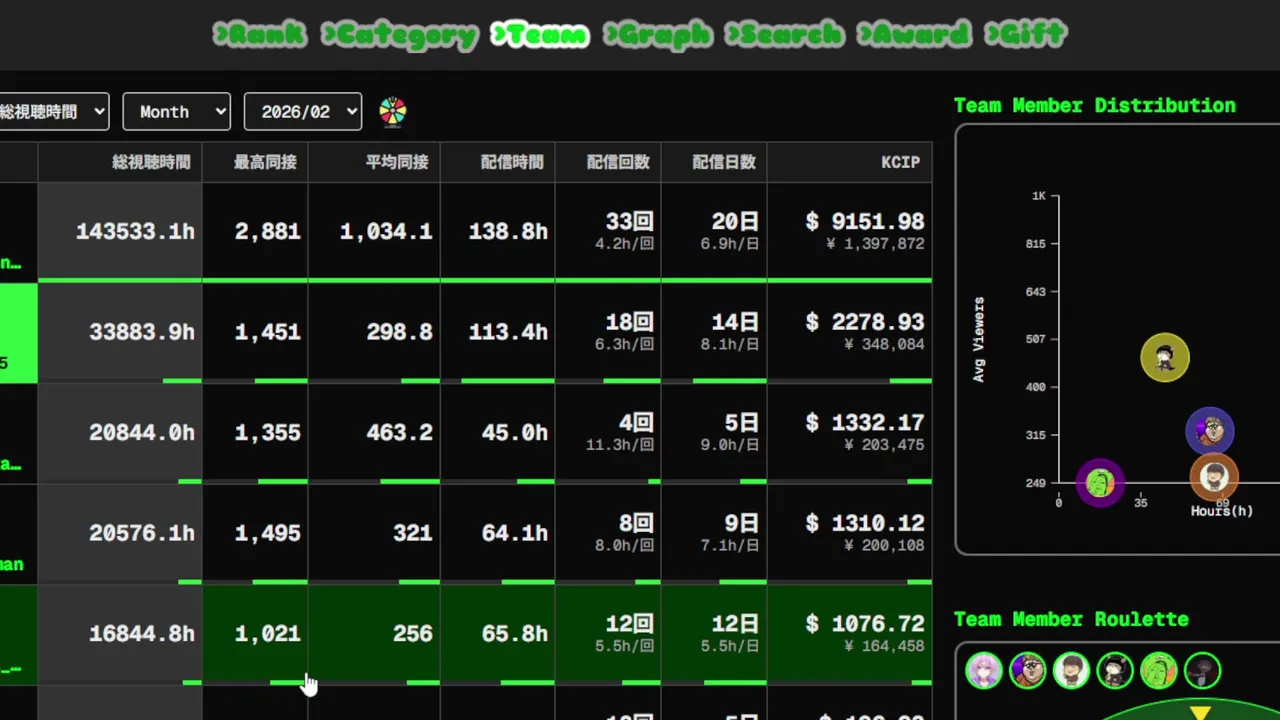Screen dimensions: 1280x720
Task: Open the Search page
Action: click(784, 34)
